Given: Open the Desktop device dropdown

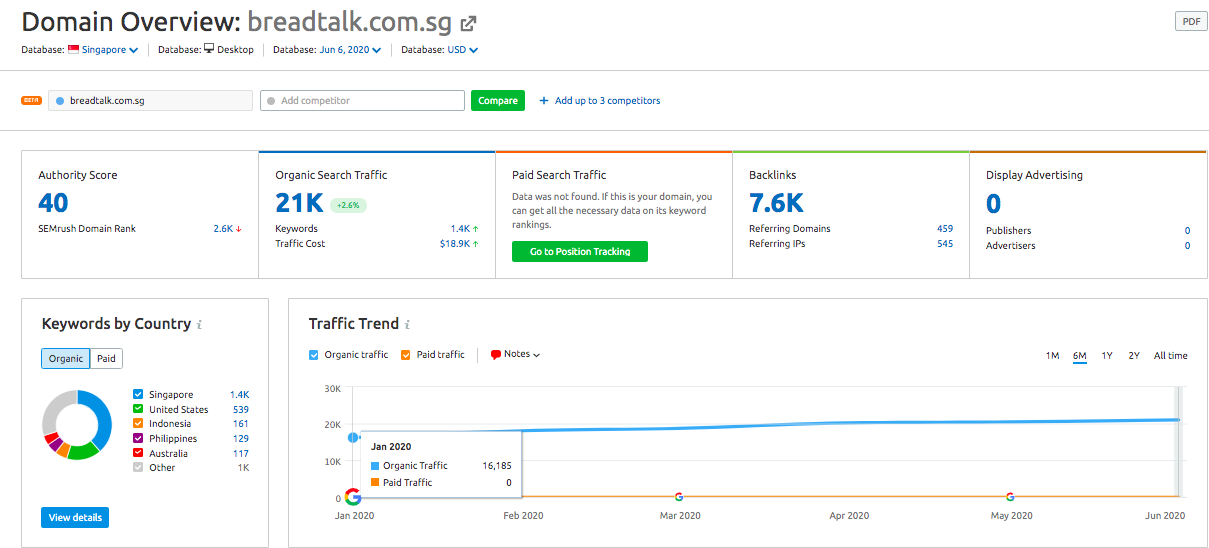Looking at the screenshot, I should pos(235,50).
